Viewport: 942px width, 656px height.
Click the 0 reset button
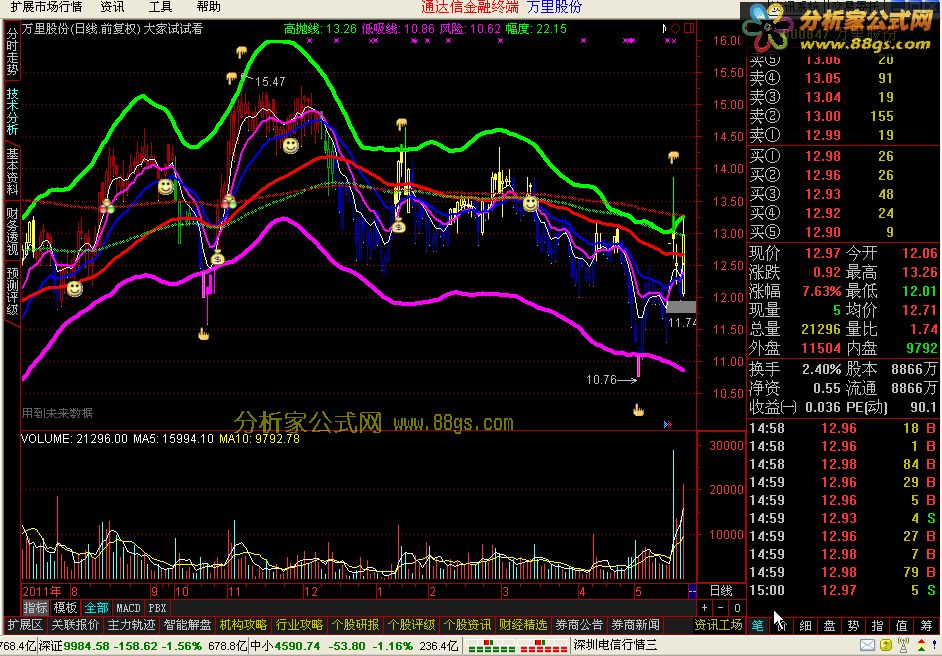737,608
